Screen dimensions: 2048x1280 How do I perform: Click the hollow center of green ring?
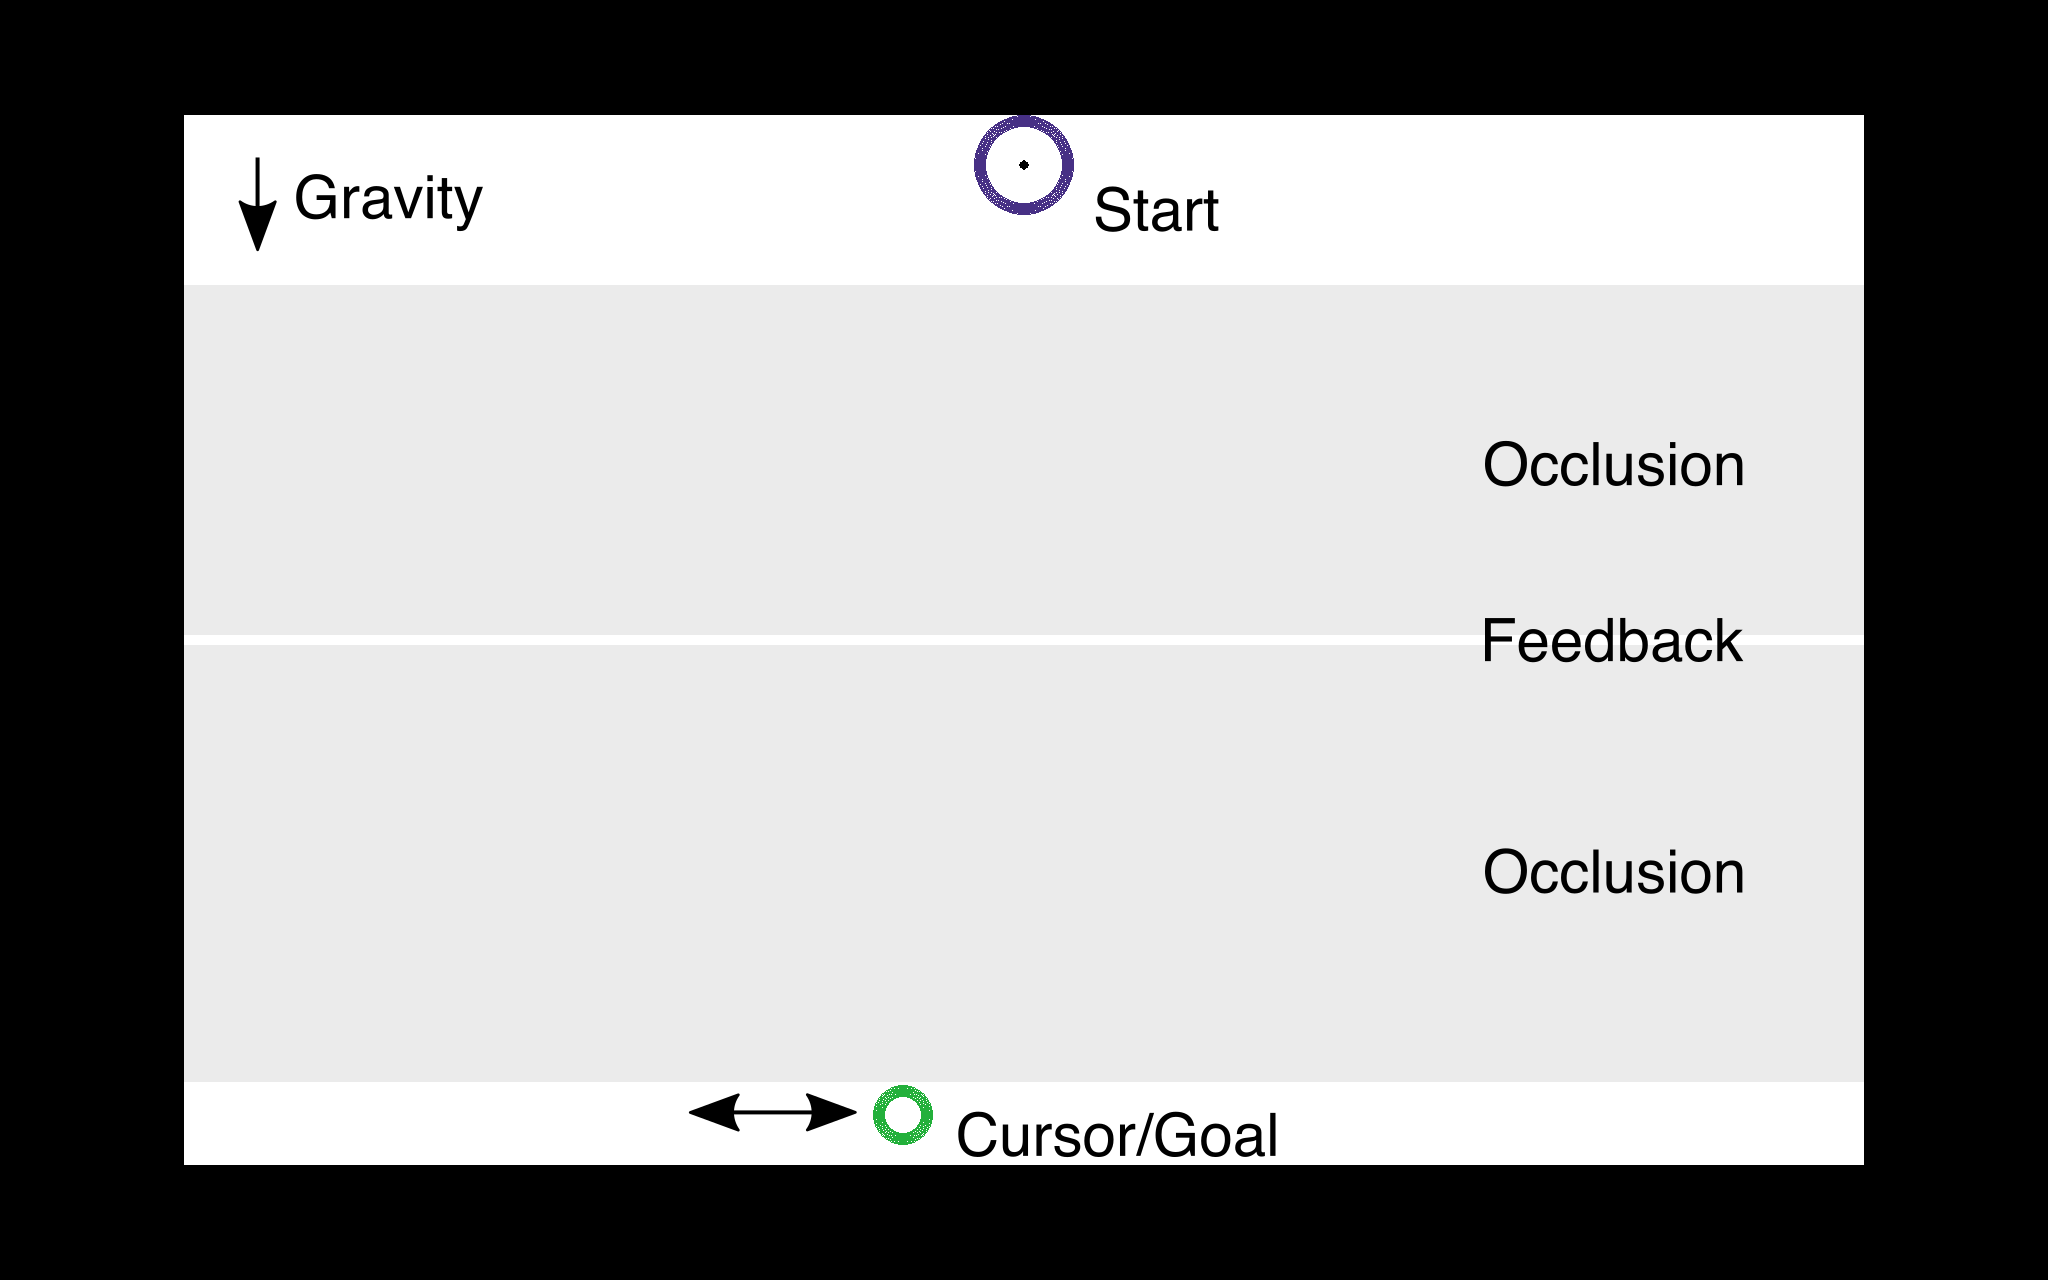pyautogui.click(x=903, y=1115)
